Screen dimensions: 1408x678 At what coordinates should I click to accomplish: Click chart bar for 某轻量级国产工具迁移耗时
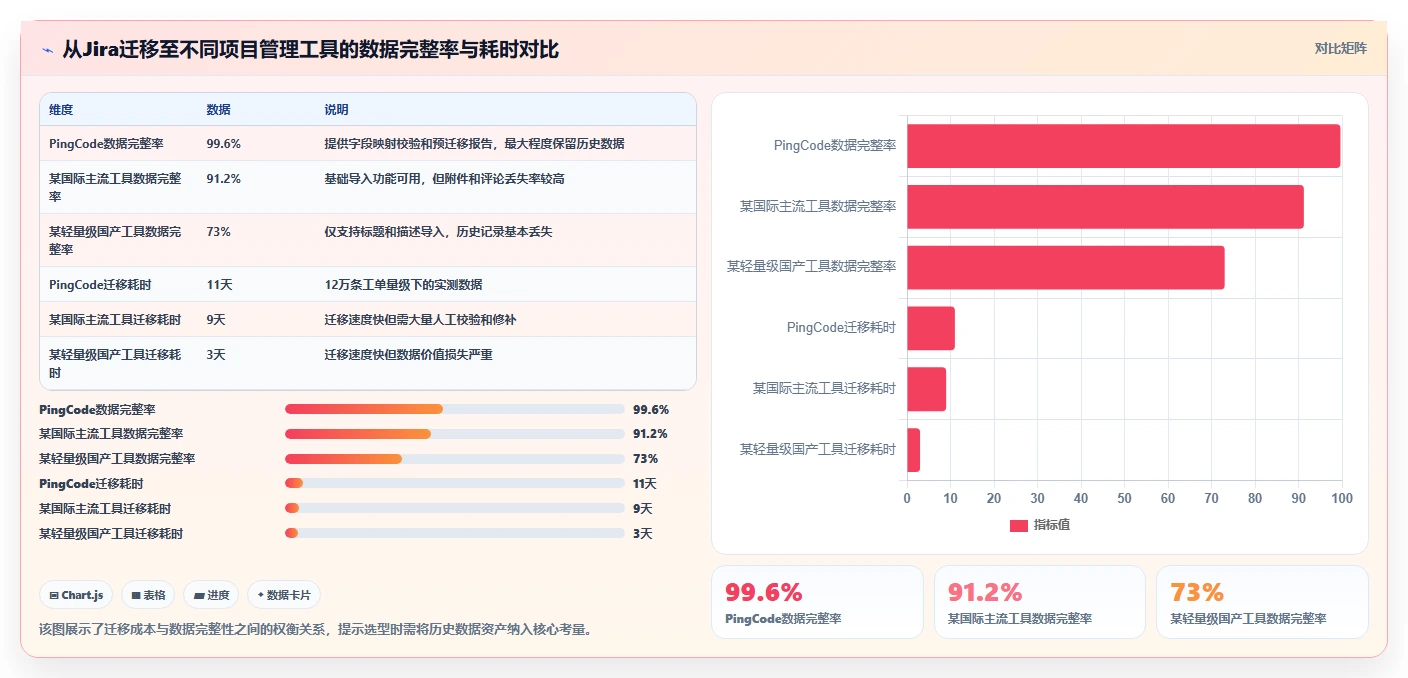tap(913, 450)
